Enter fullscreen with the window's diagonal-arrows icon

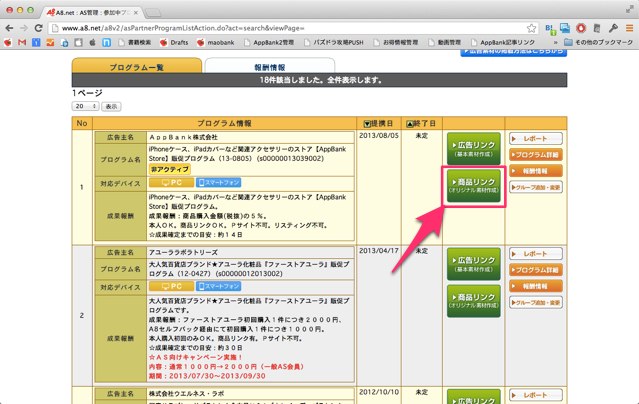pos(630,10)
